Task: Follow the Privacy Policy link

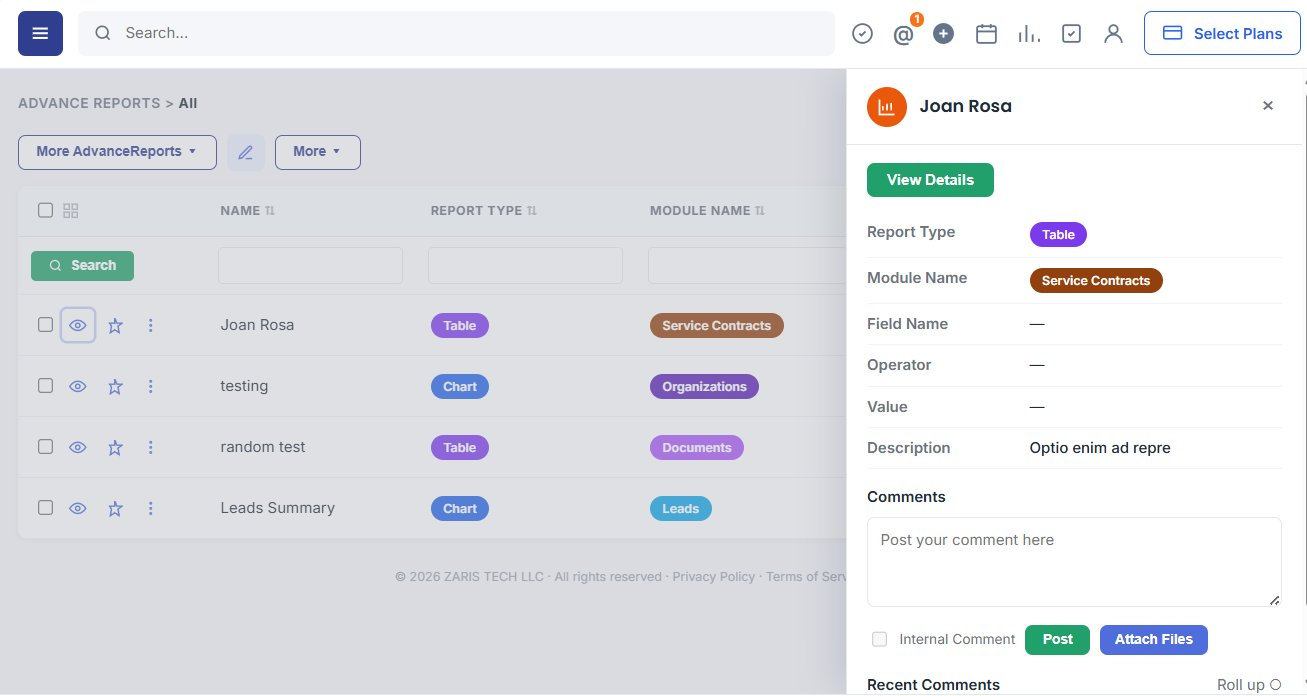Action: pyautogui.click(x=713, y=577)
